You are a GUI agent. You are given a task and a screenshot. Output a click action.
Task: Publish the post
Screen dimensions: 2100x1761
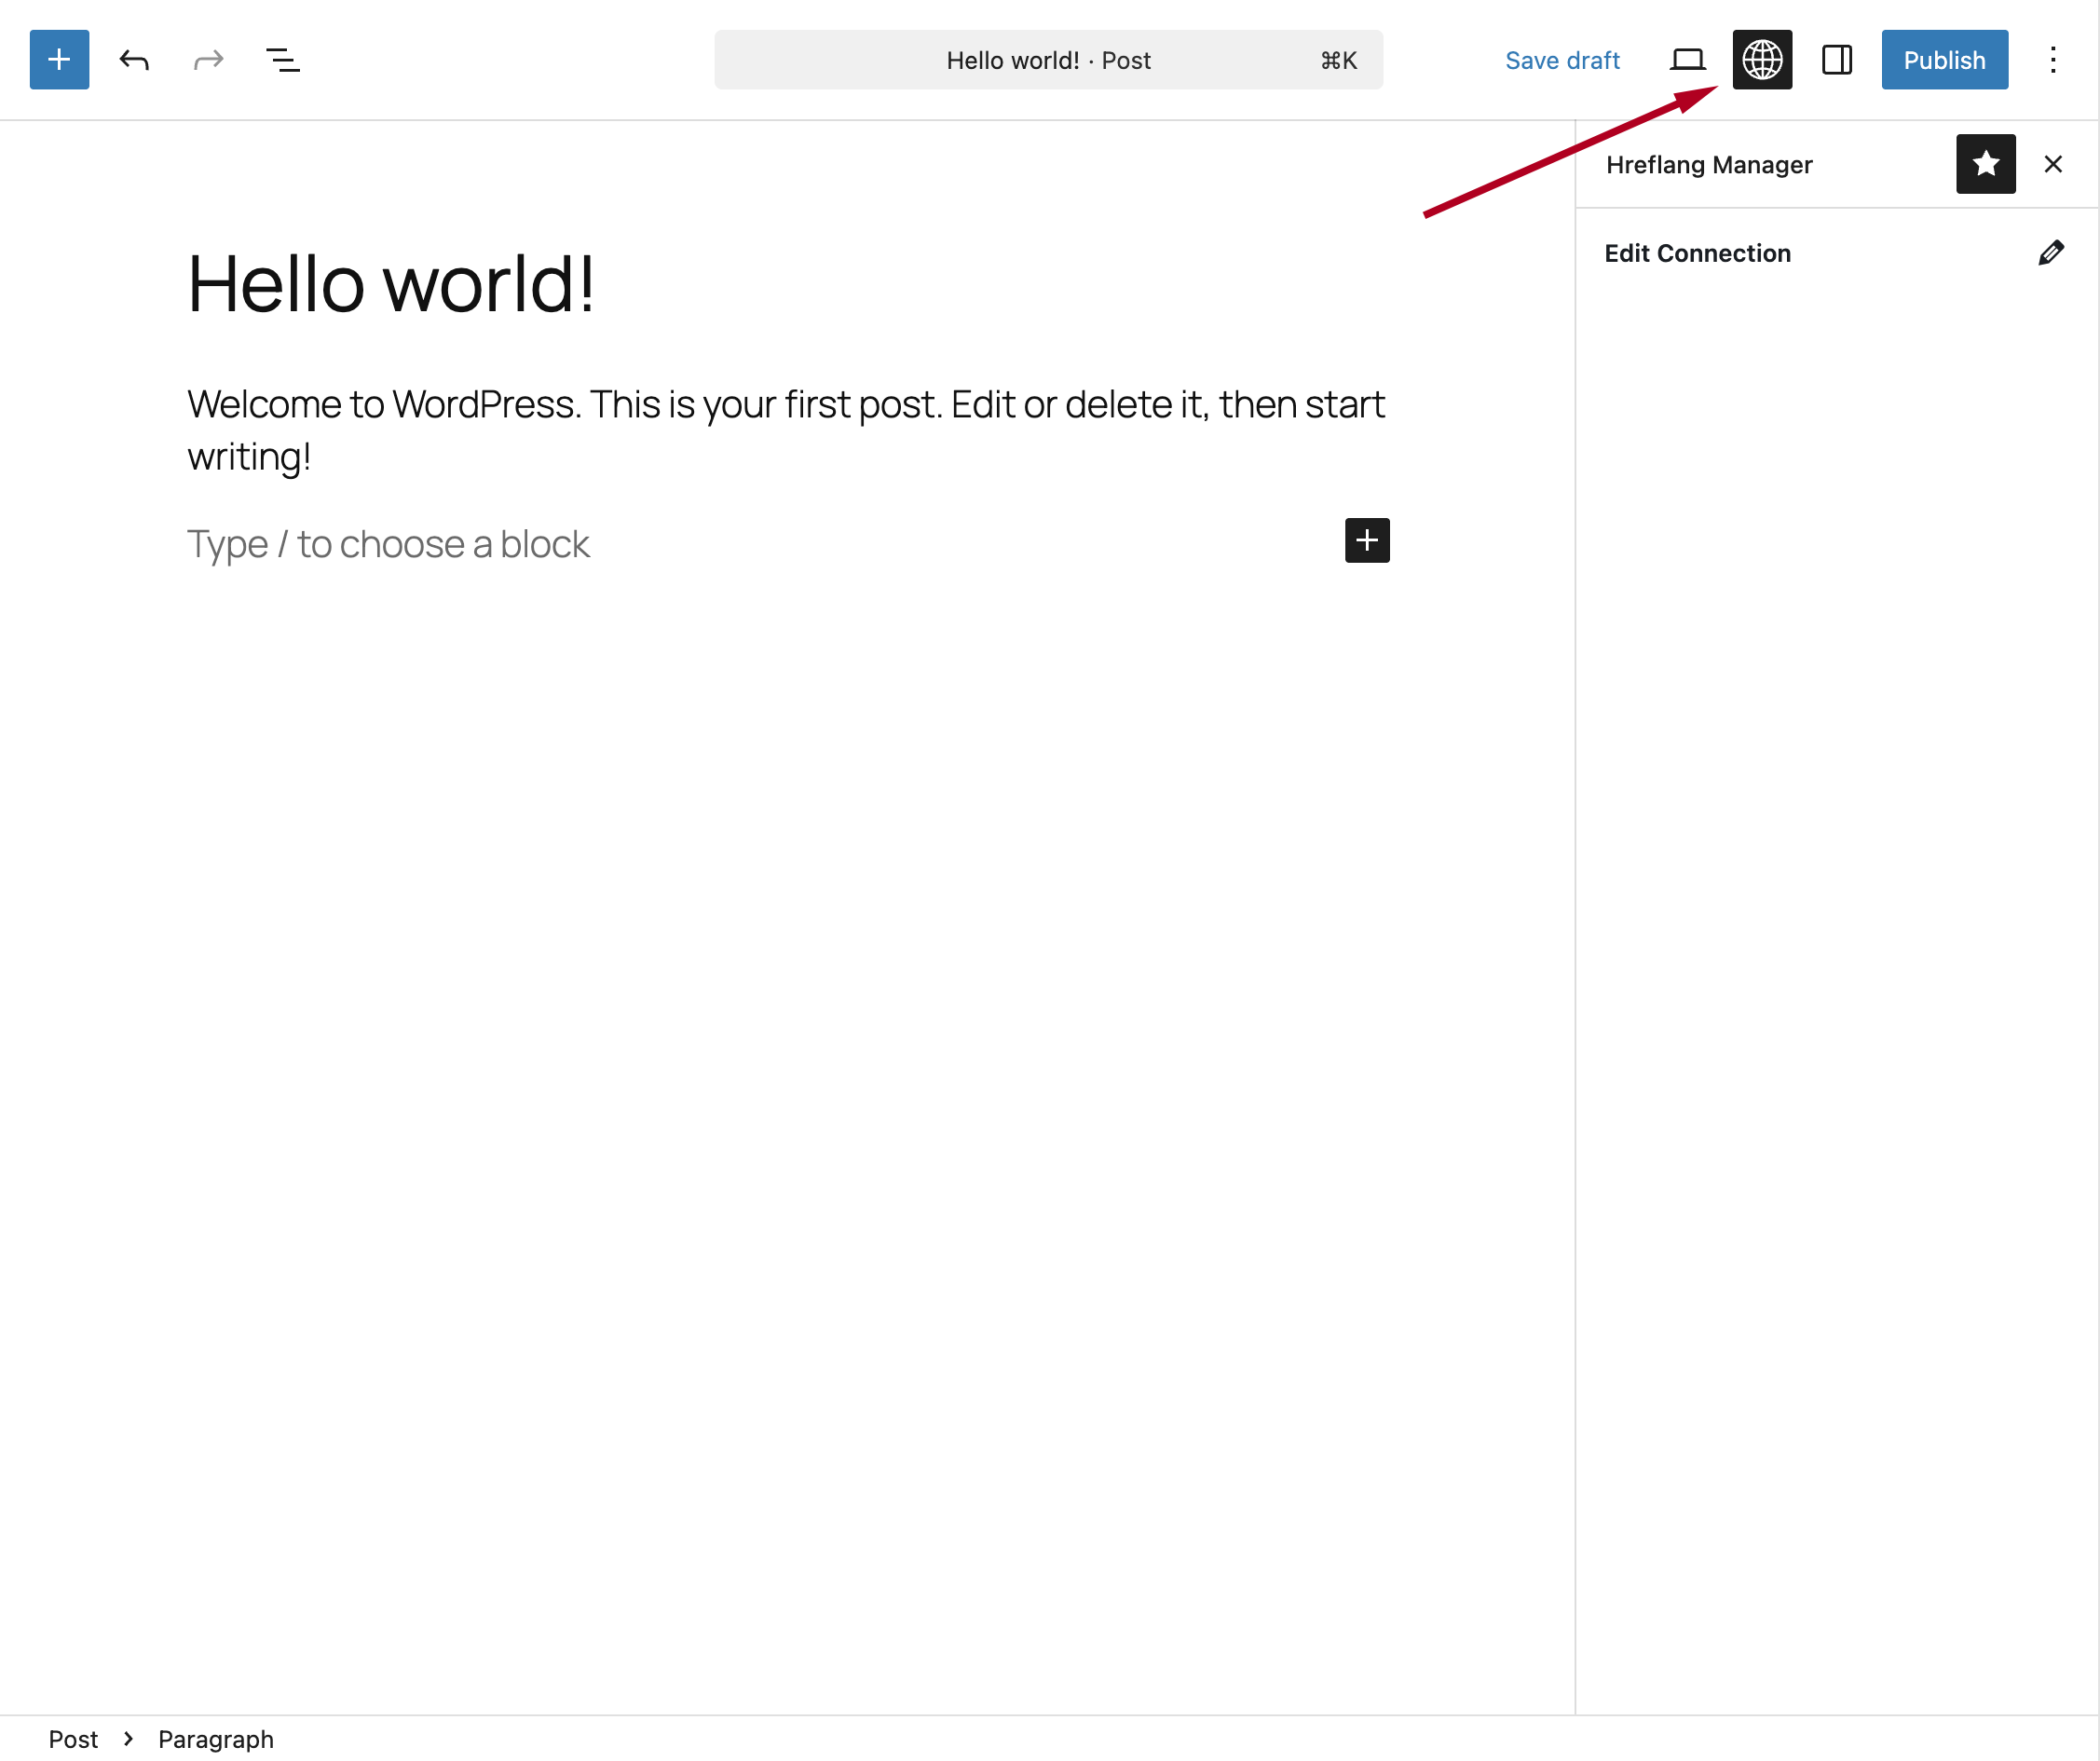coord(1943,60)
